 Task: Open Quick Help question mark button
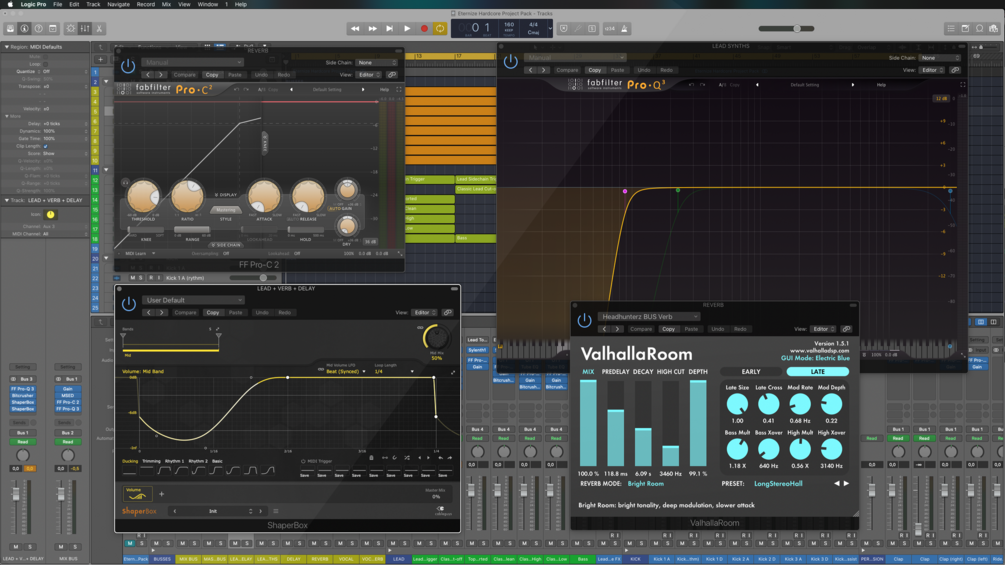[38, 28]
